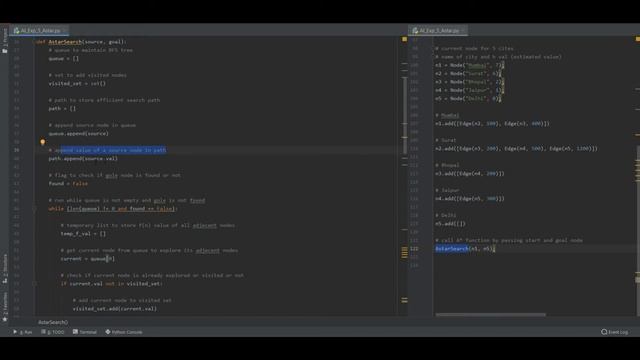Image resolution: width=640 pixels, height=360 pixels.
Task: Click the n4.add([Edge(n5 line
Action: [470, 198]
